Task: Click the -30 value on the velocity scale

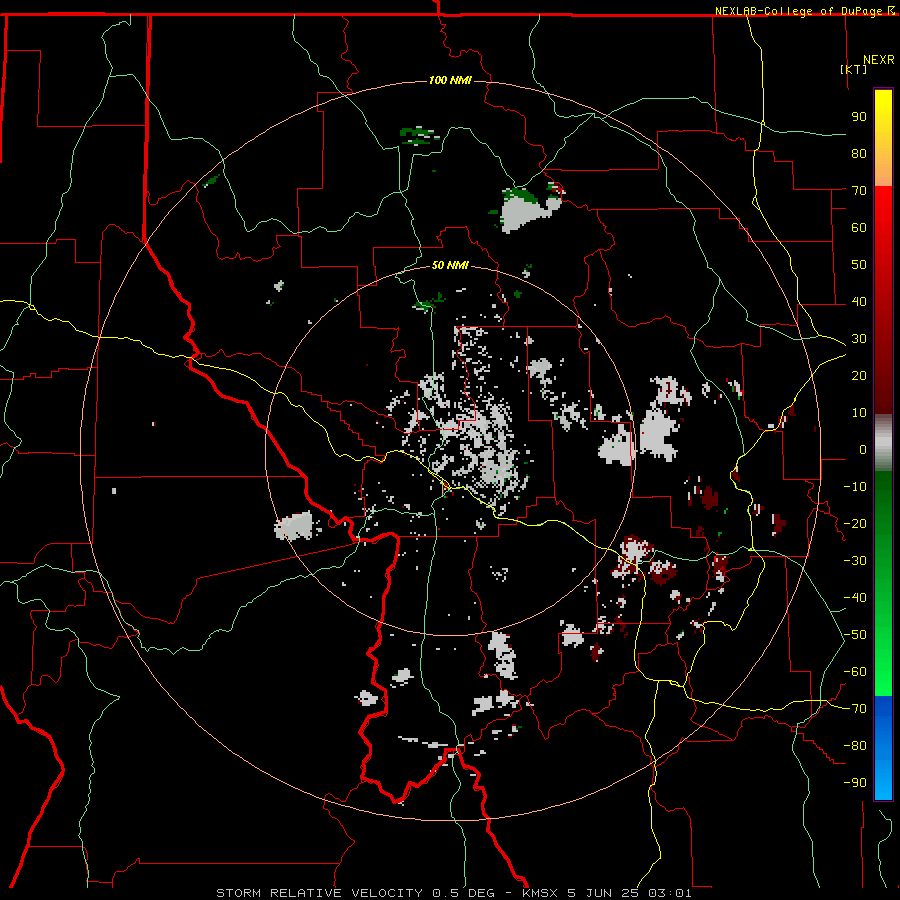Action: coord(855,561)
